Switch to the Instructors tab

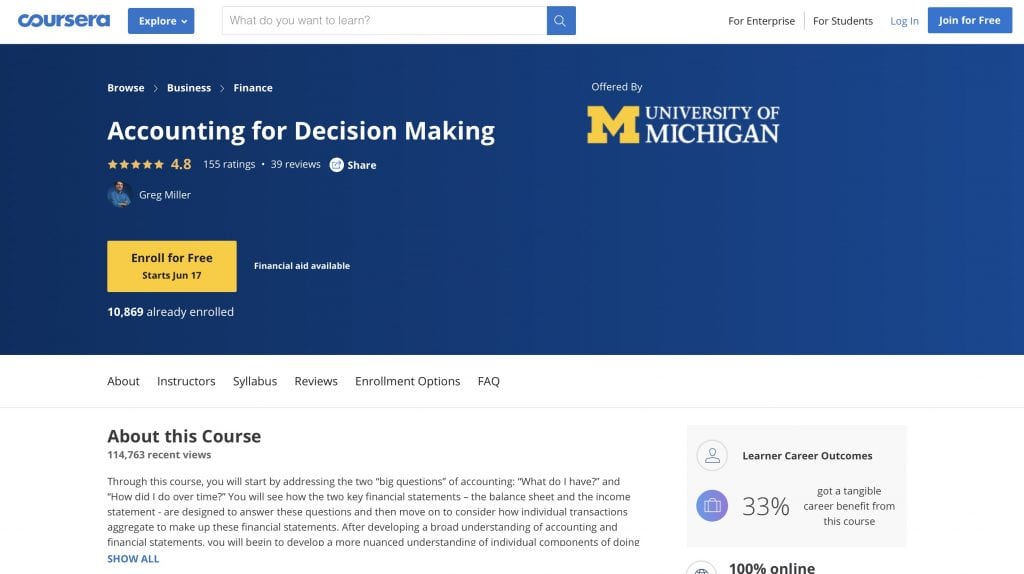click(185, 381)
